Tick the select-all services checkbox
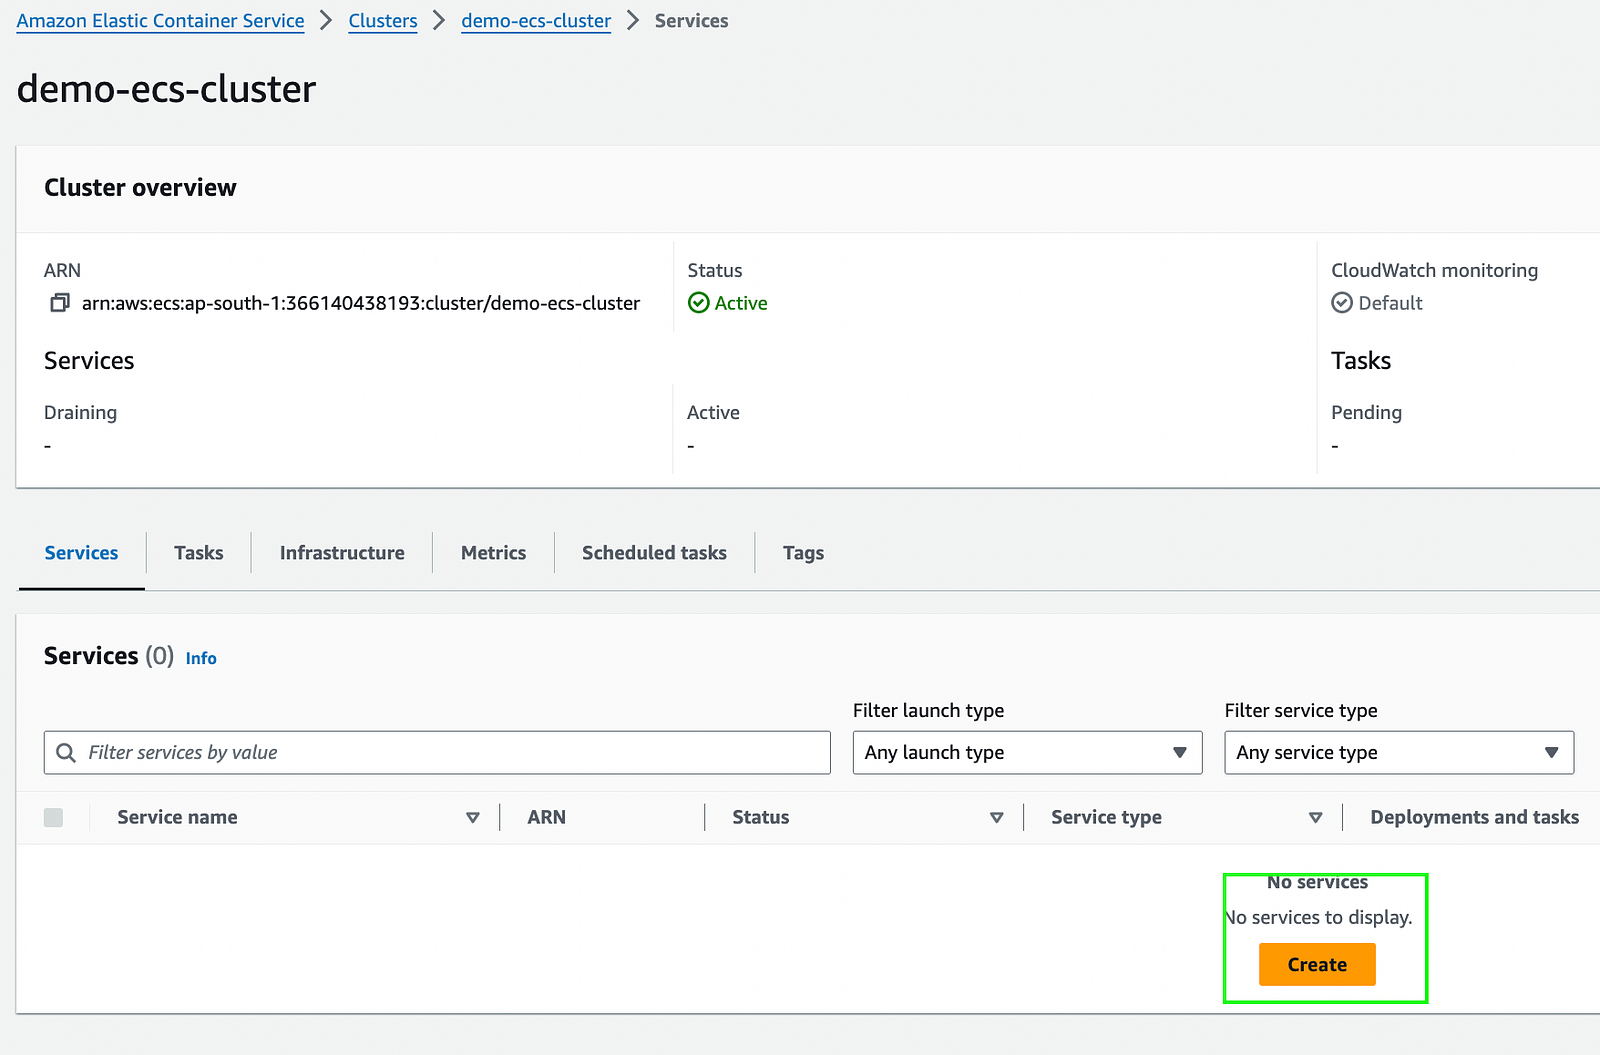 54,818
